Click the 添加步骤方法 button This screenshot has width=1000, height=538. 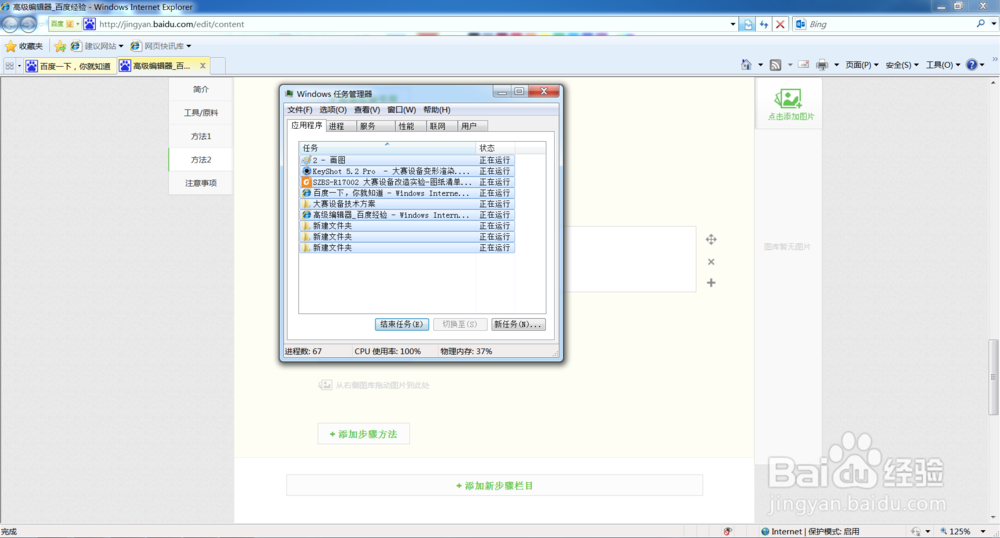pyautogui.click(x=364, y=434)
